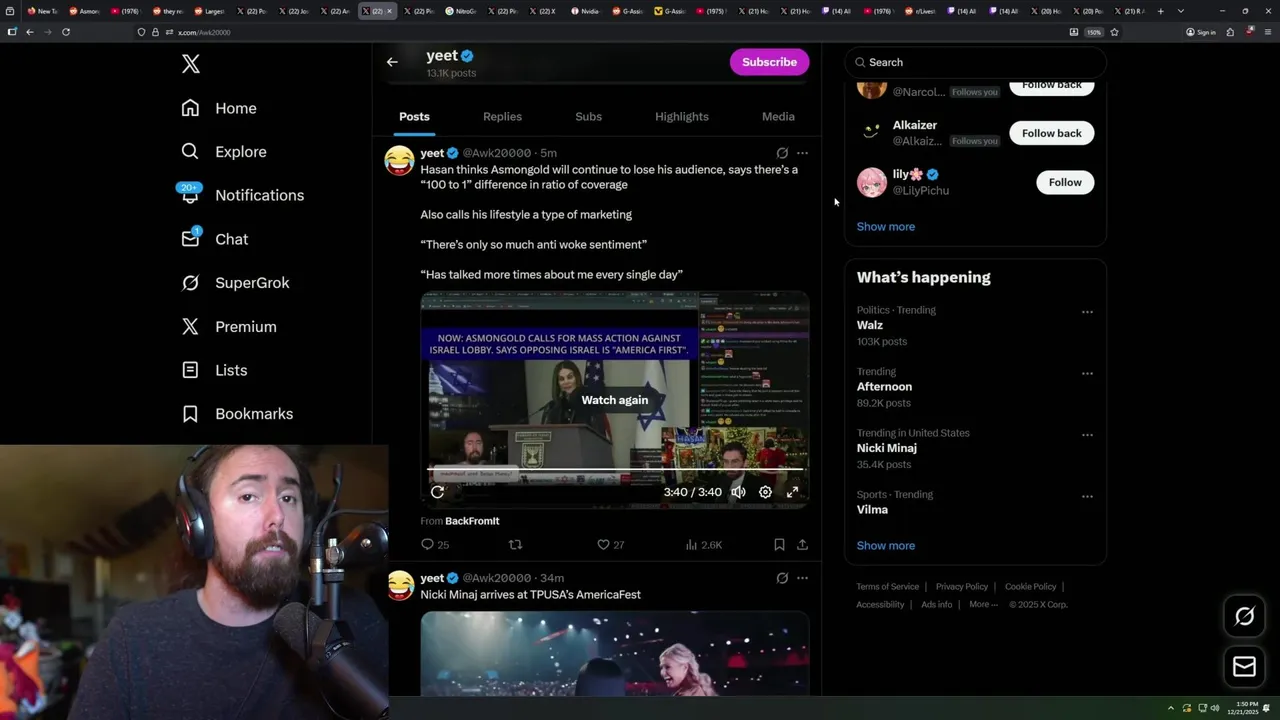Click the video progress bar

tap(615, 469)
